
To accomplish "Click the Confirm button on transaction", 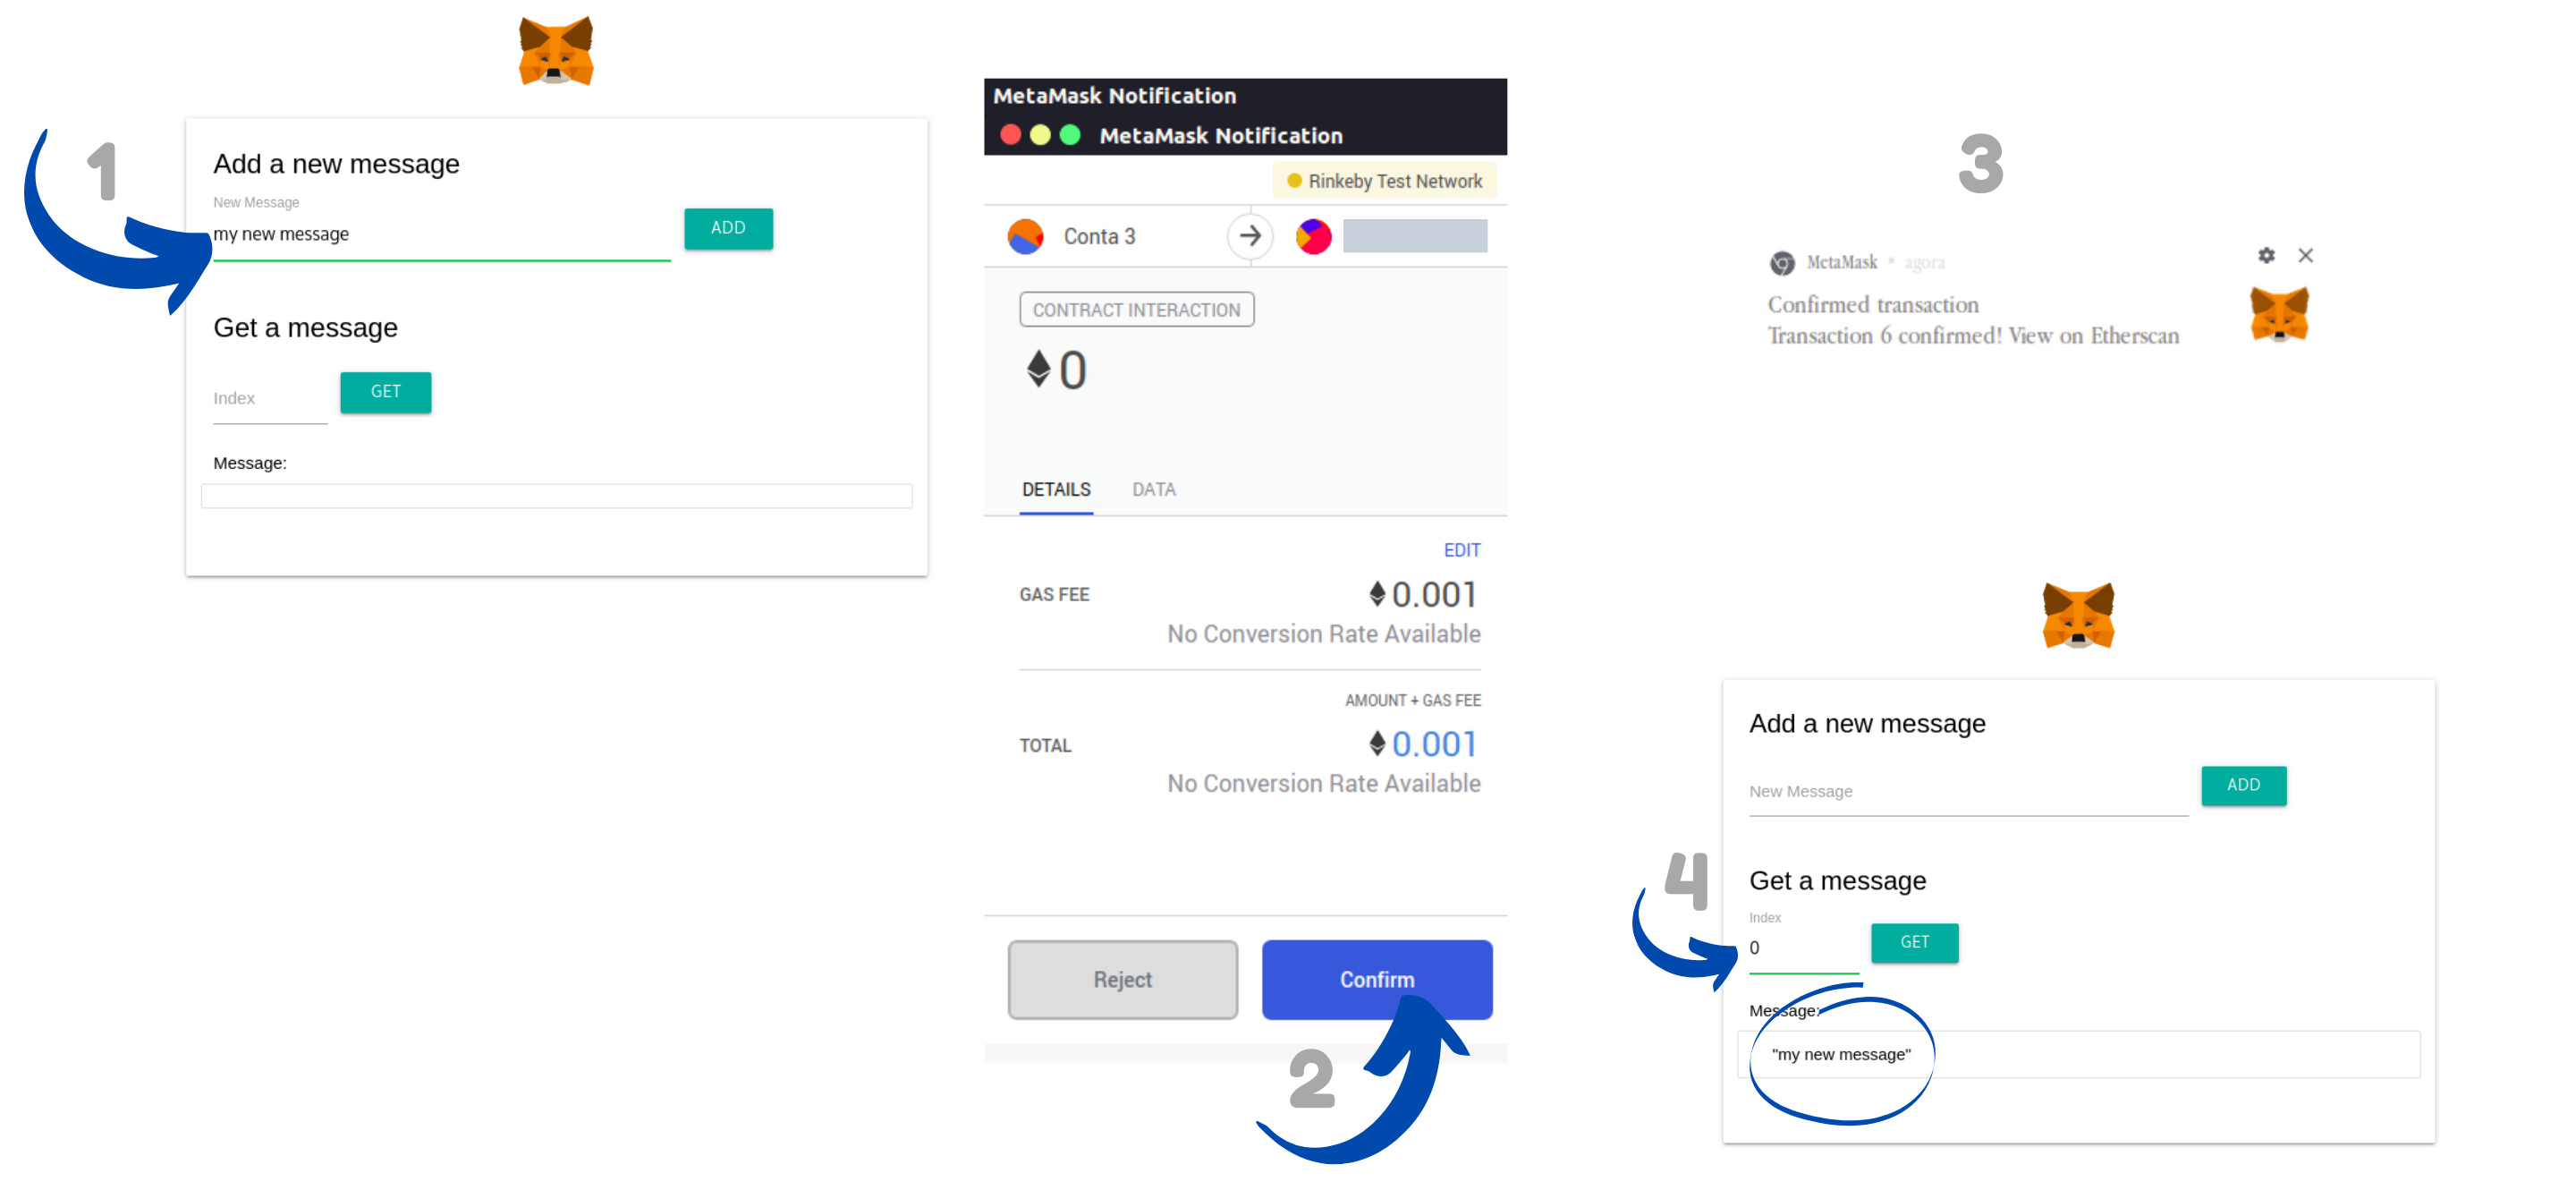I will [1378, 978].
